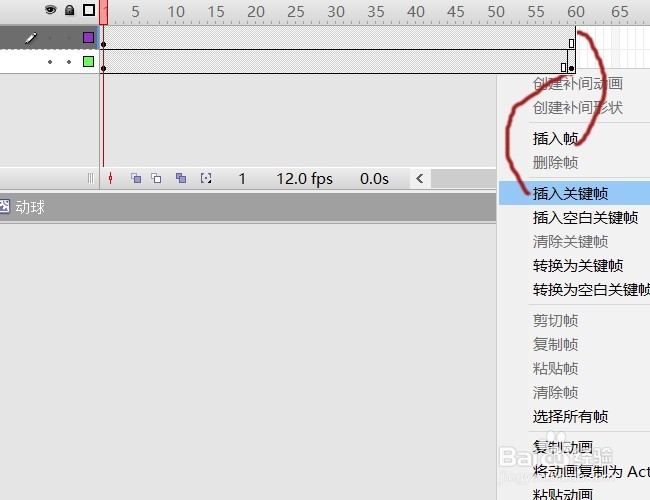Click the purple outline swatch of top layer

pyautogui.click(x=88, y=38)
